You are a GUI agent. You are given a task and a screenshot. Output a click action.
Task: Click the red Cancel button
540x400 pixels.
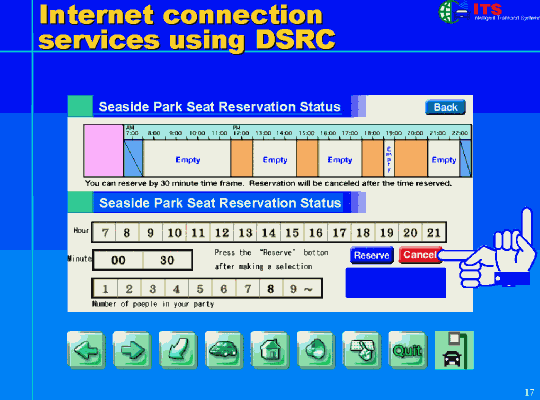pos(420,255)
